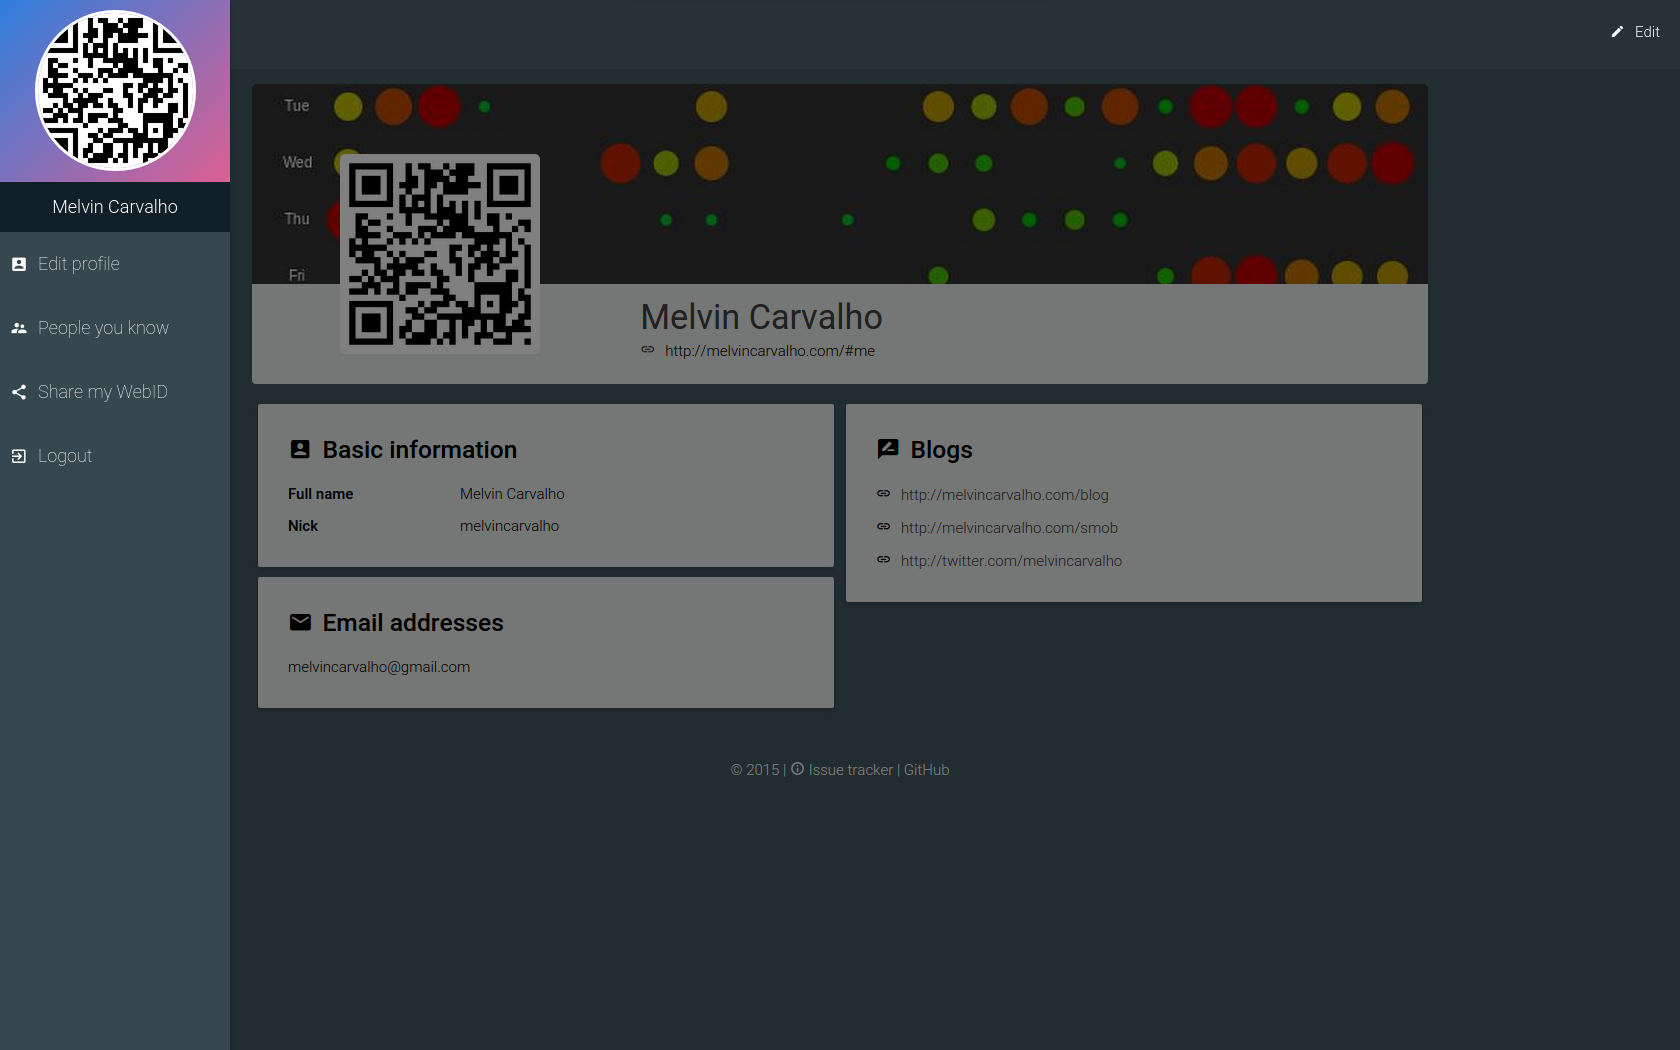Image resolution: width=1680 pixels, height=1050 pixels.
Task: Click the melvincarvalho@gmail.com email address
Action: (379, 667)
